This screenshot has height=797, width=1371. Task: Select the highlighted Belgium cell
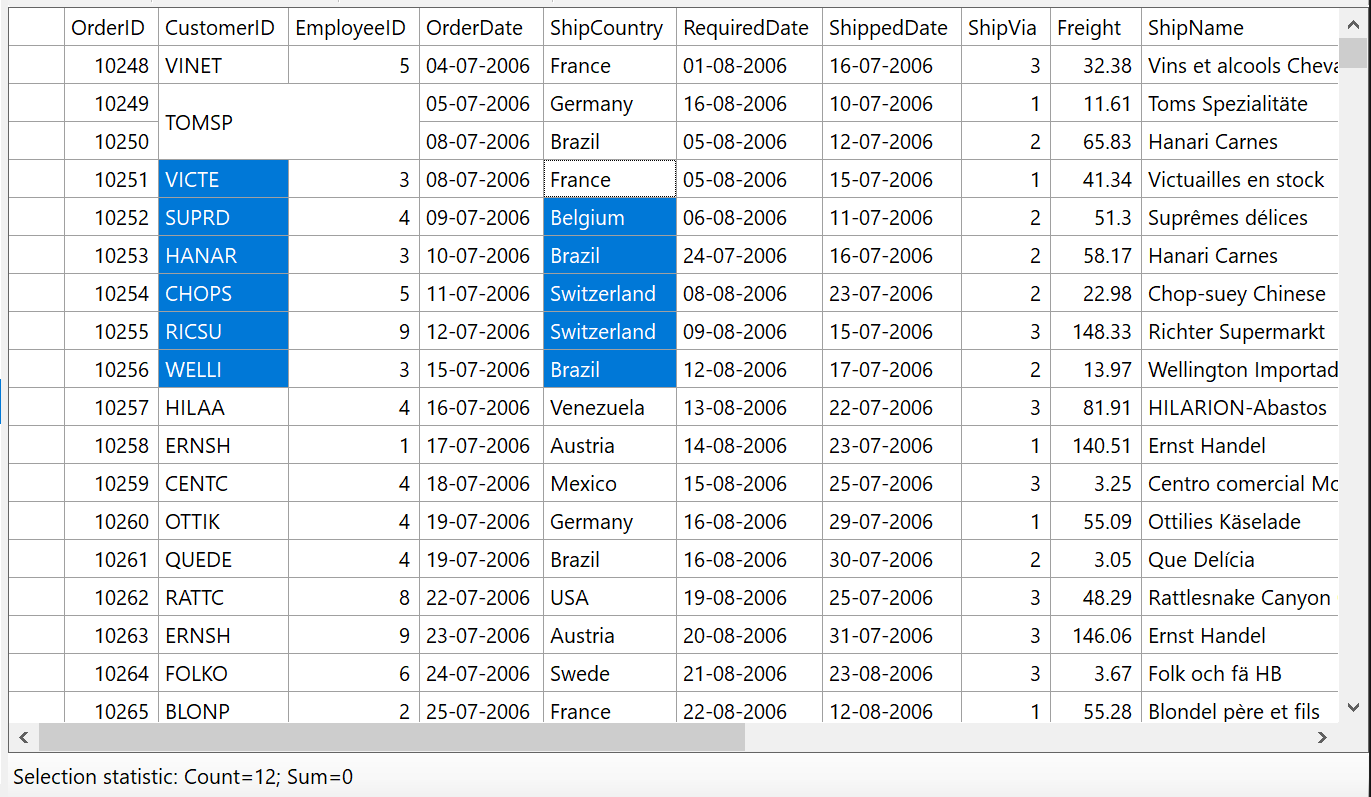point(610,218)
